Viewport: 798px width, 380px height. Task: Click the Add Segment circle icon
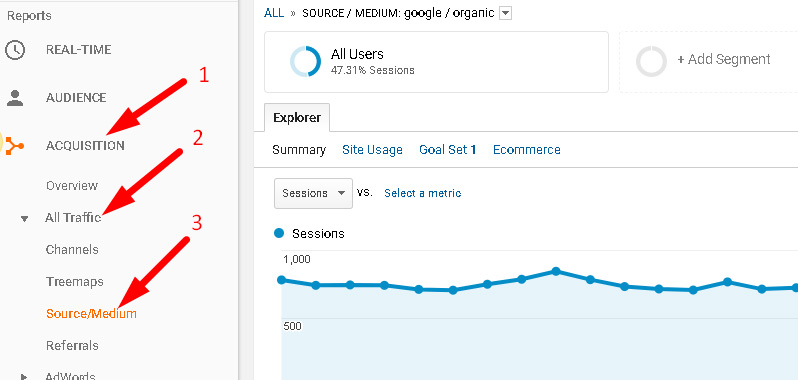[x=651, y=61]
